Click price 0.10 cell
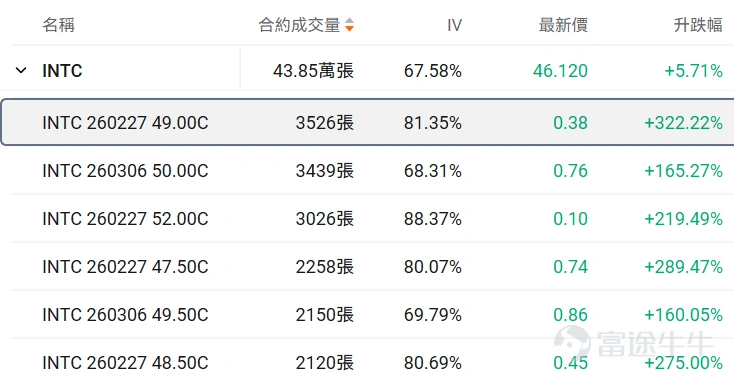The height and width of the screenshot is (380, 734). tap(571, 219)
